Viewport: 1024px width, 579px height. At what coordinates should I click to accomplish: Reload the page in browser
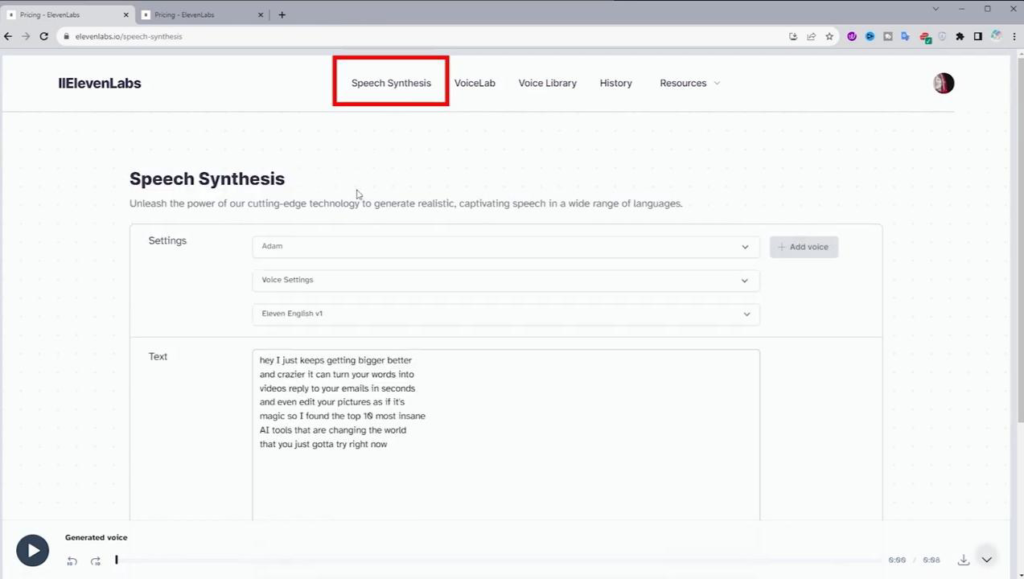coord(43,36)
